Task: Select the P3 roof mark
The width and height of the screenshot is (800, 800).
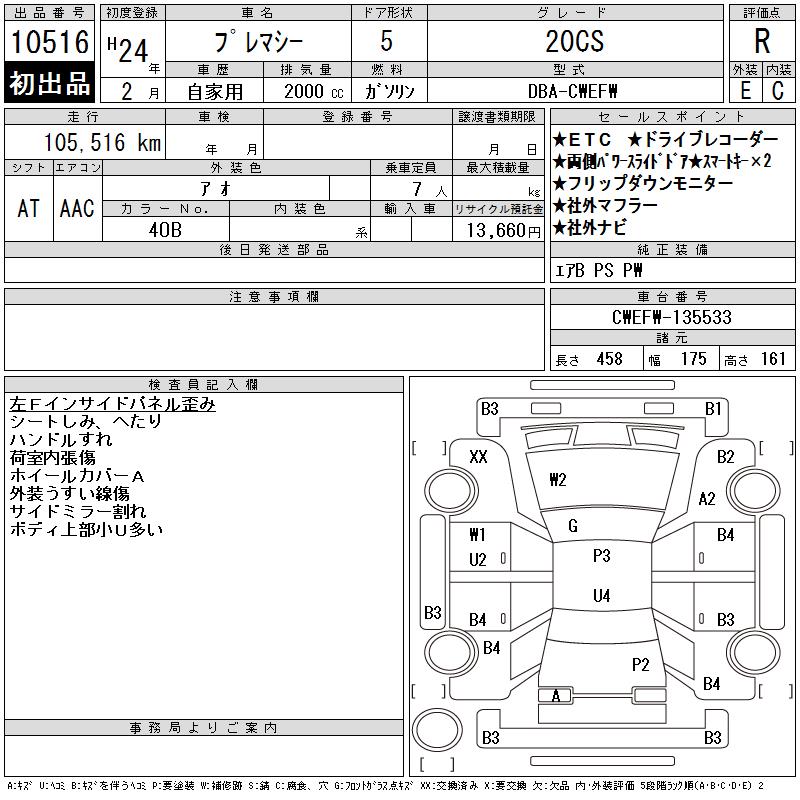Action: [x=602, y=556]
